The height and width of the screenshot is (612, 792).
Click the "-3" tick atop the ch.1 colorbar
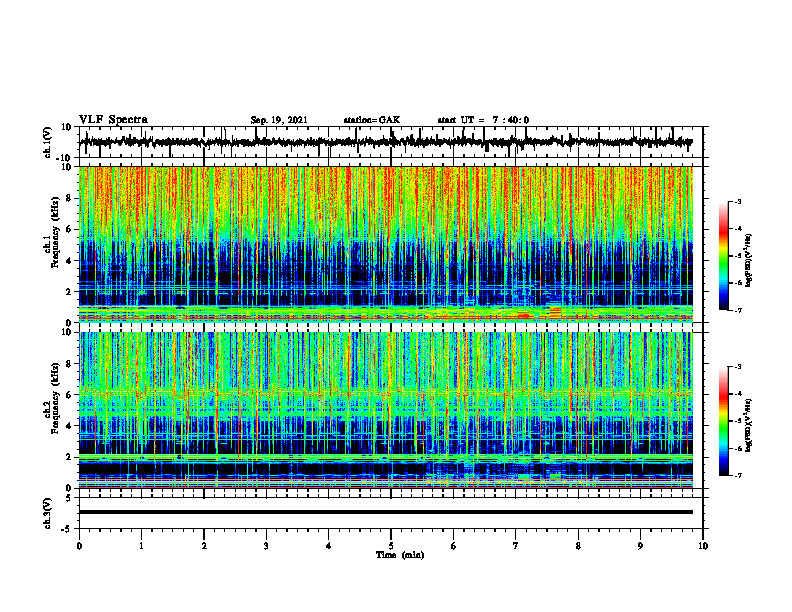[x=738, y=201]
